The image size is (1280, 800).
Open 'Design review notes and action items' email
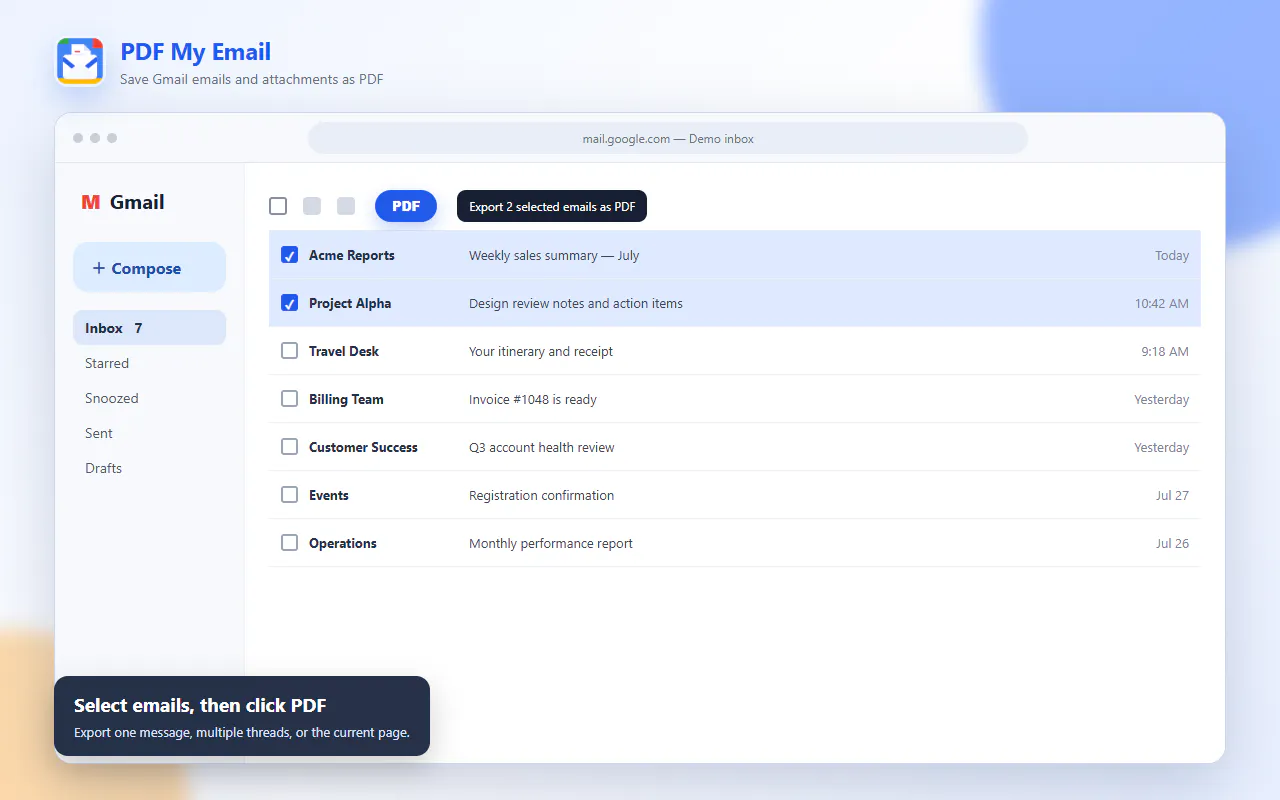576,303
